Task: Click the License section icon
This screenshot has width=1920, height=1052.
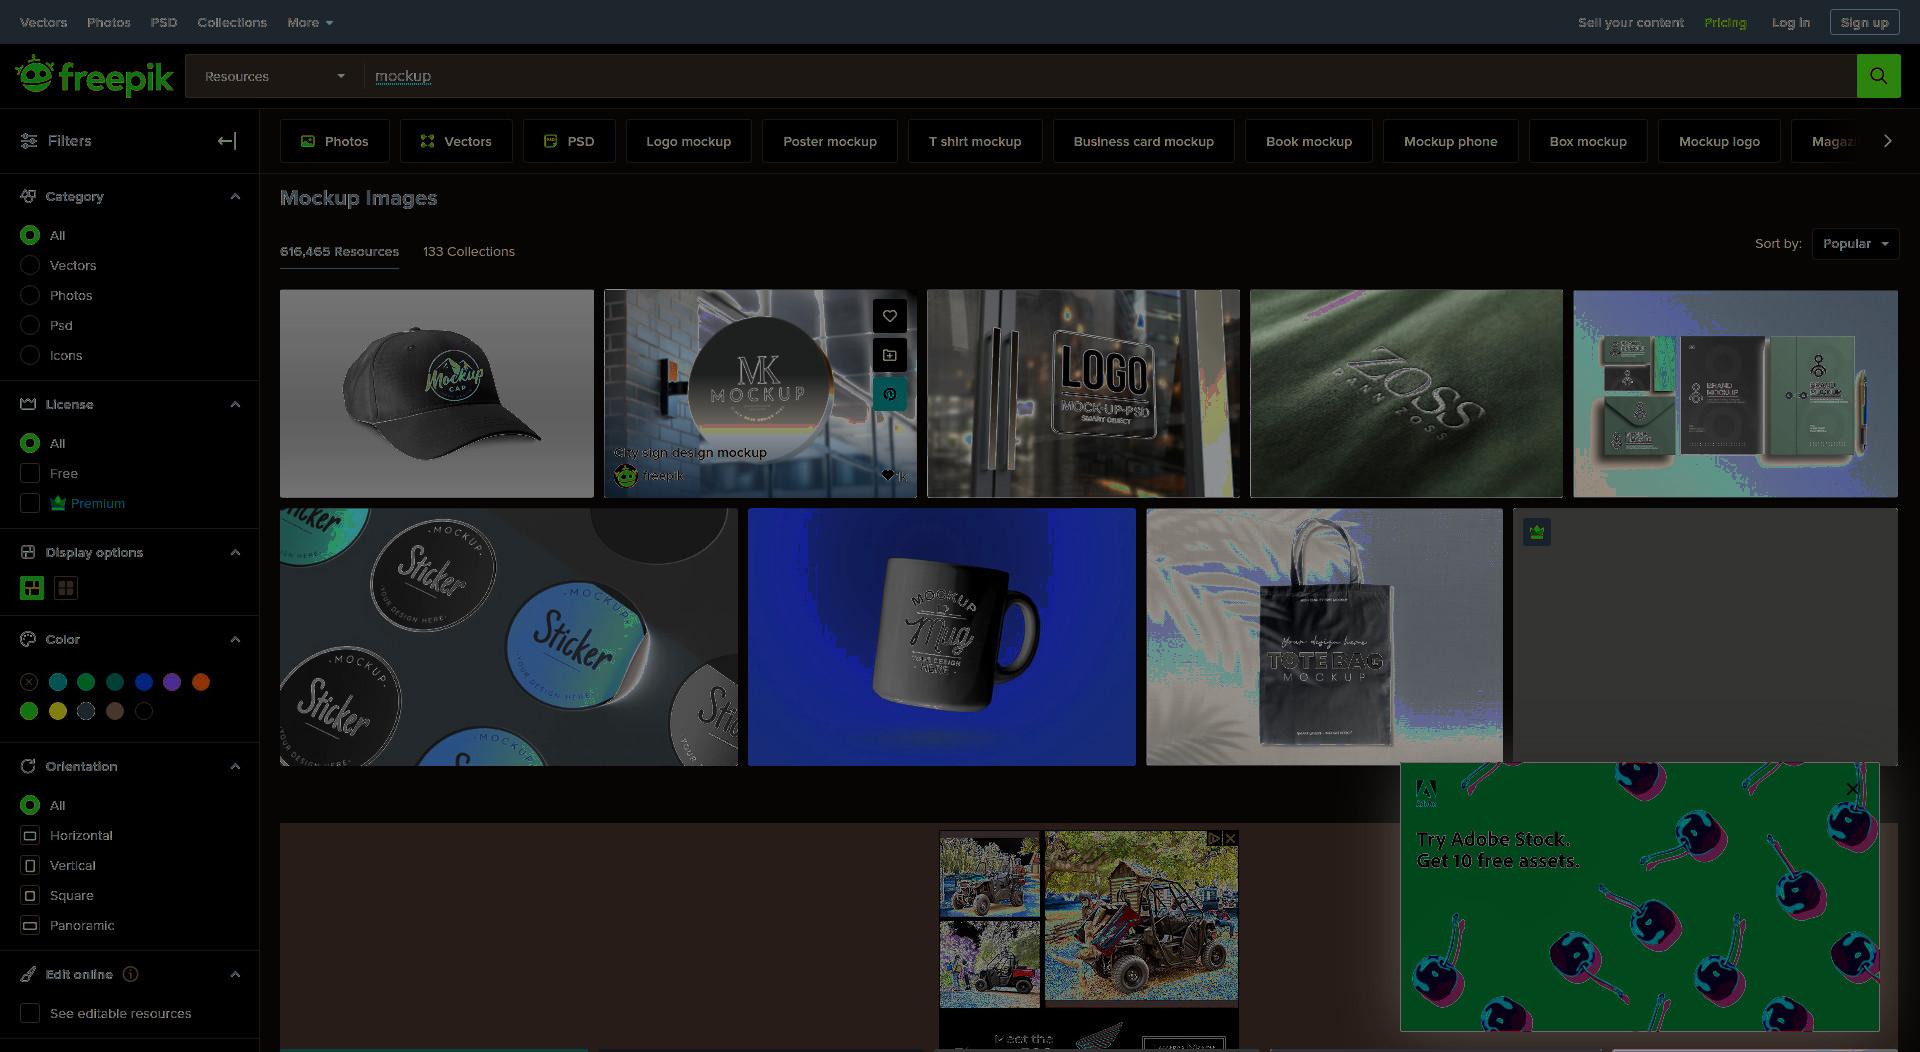Action: click(x=28, y=404)
